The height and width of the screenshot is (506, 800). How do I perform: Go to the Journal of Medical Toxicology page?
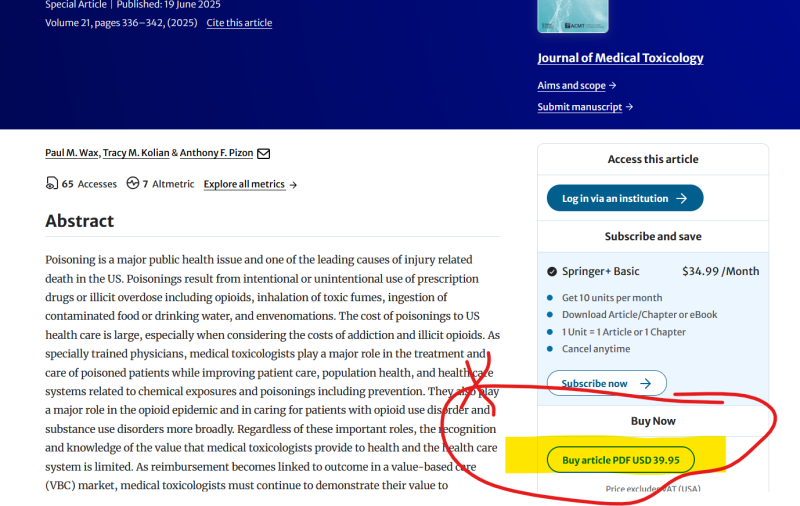point(620,58)
